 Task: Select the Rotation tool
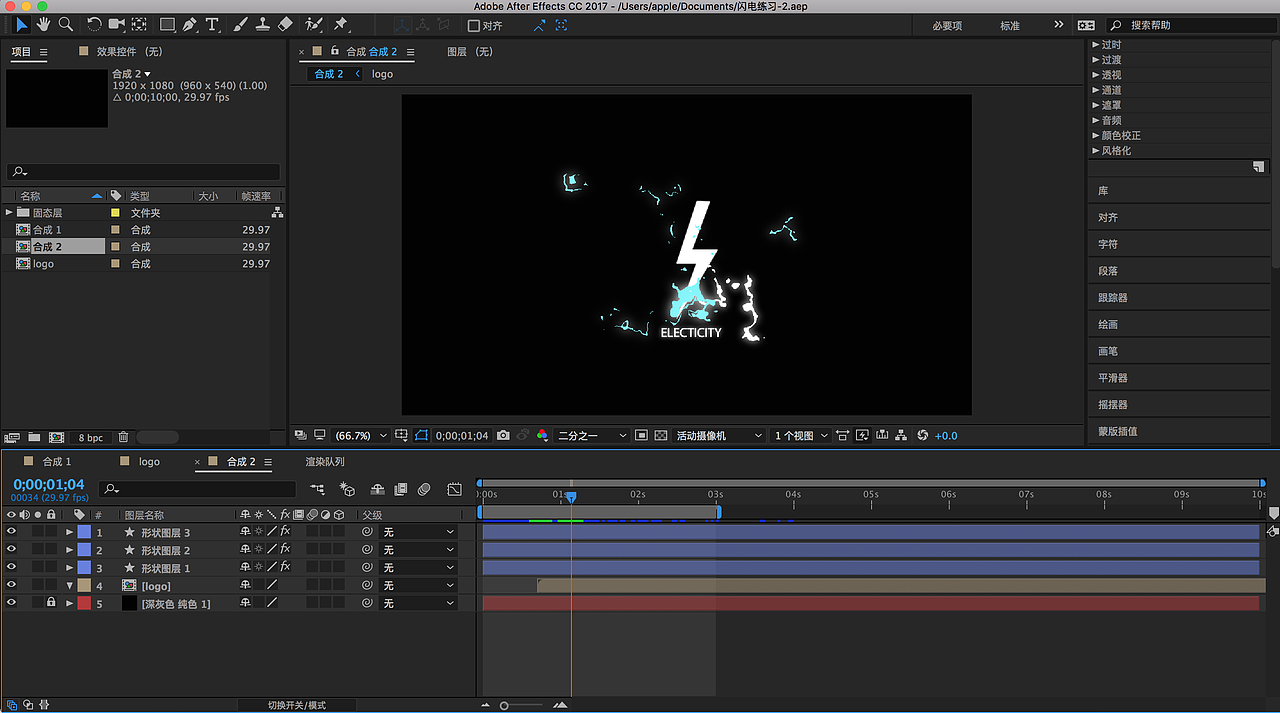[x=94, y=24]
